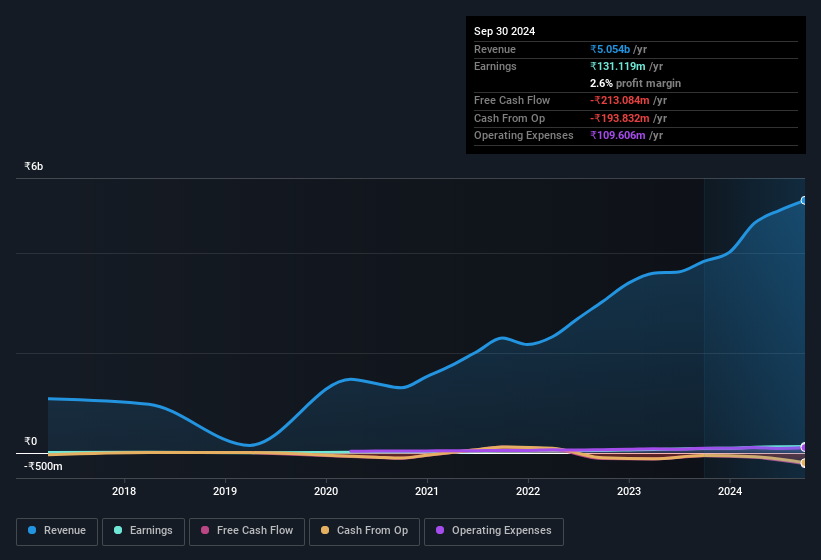
Task: Click the Cash From Op tooltip label
Action: (x=509, y=118)
